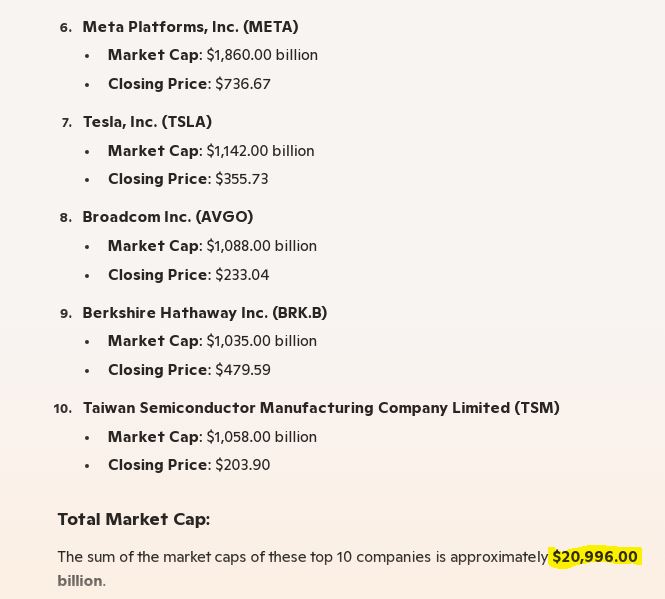Click Broadcom's closing price $233.04

tap(242, 275)
